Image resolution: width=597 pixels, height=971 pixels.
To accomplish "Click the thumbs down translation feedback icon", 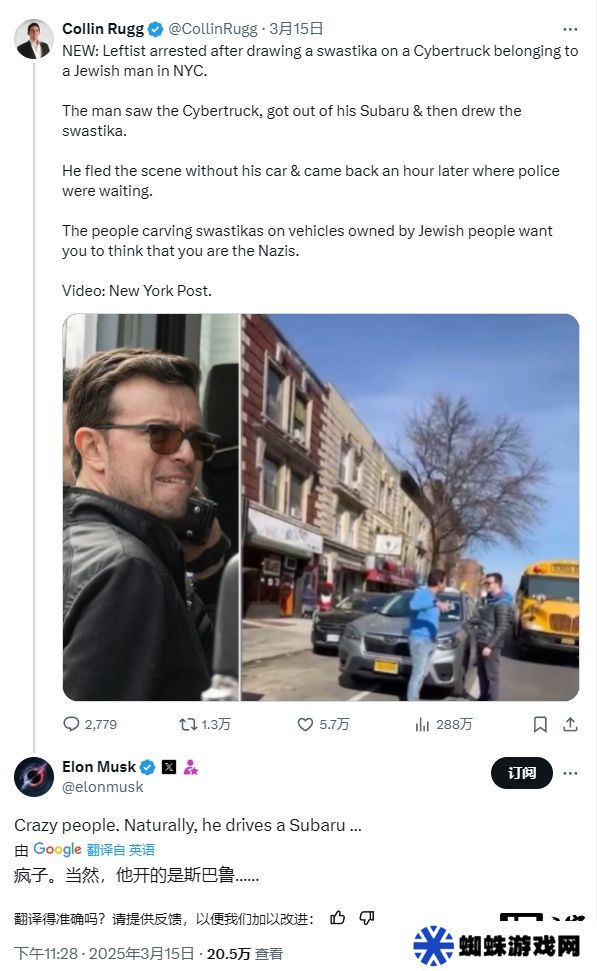I will [367, 918].
